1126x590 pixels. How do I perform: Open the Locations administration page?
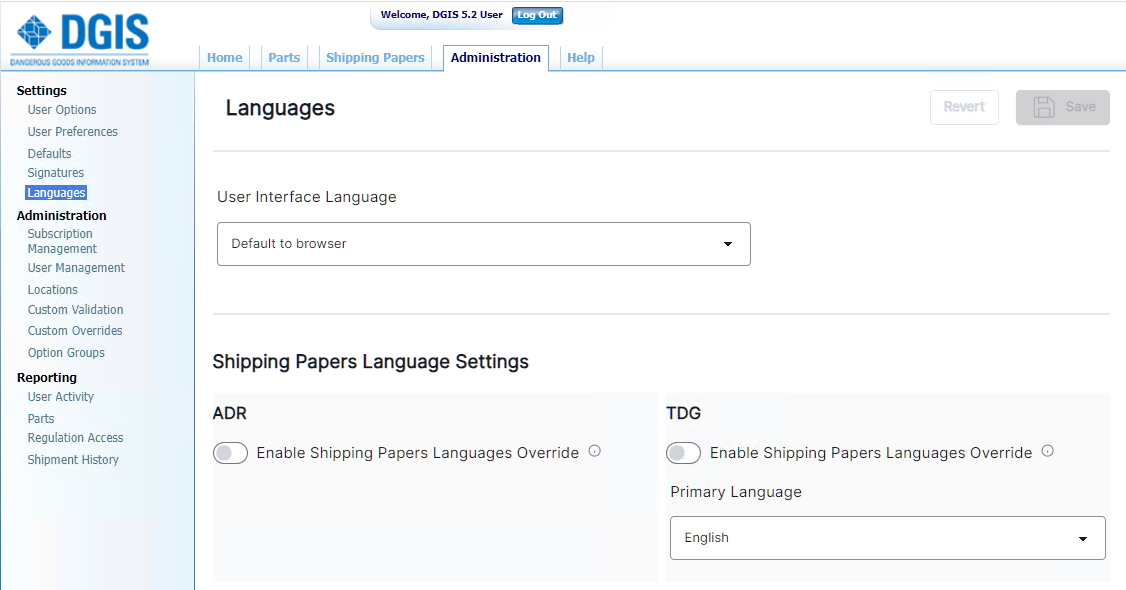point(52,289)
